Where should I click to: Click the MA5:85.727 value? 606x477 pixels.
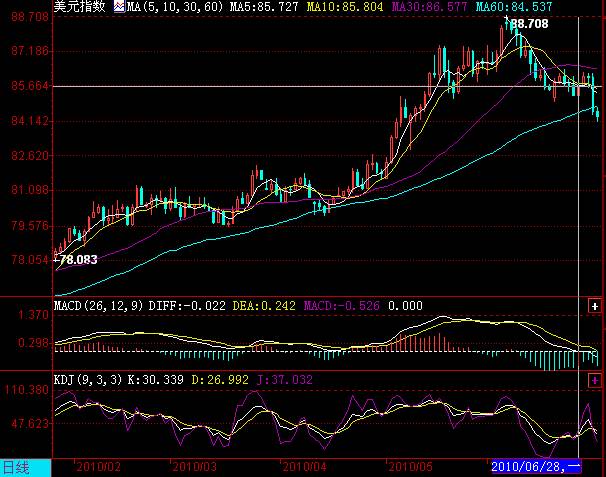[264, 7]
